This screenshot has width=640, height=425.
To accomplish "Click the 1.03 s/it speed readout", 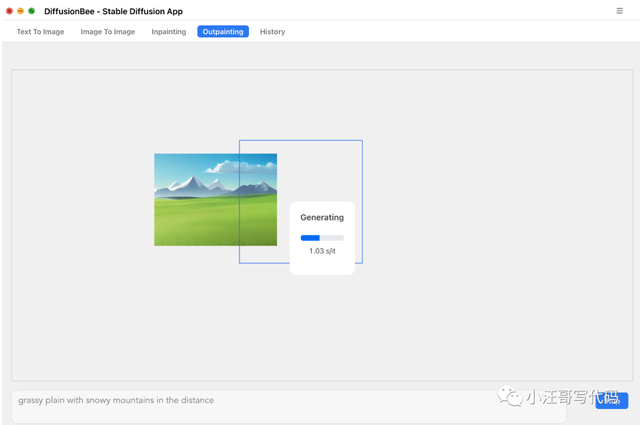I will (322, 251).
